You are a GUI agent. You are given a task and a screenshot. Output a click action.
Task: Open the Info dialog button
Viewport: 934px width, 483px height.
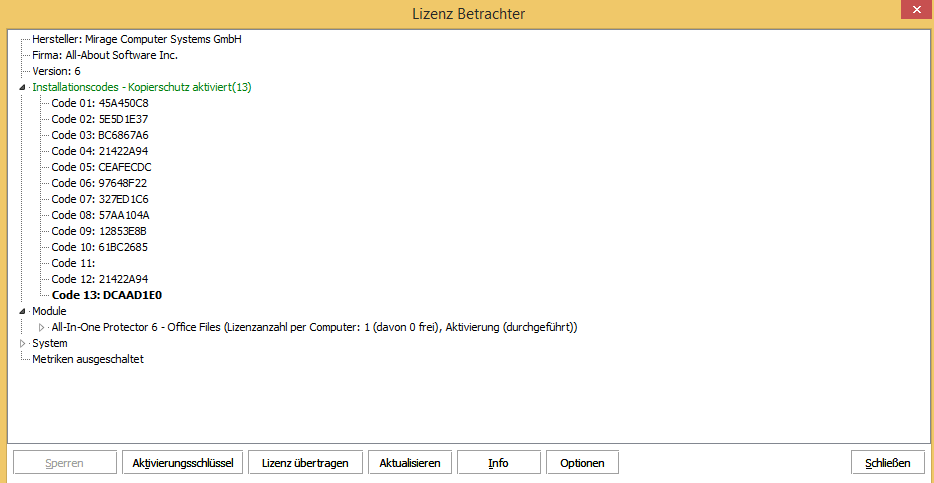point(498,463)
